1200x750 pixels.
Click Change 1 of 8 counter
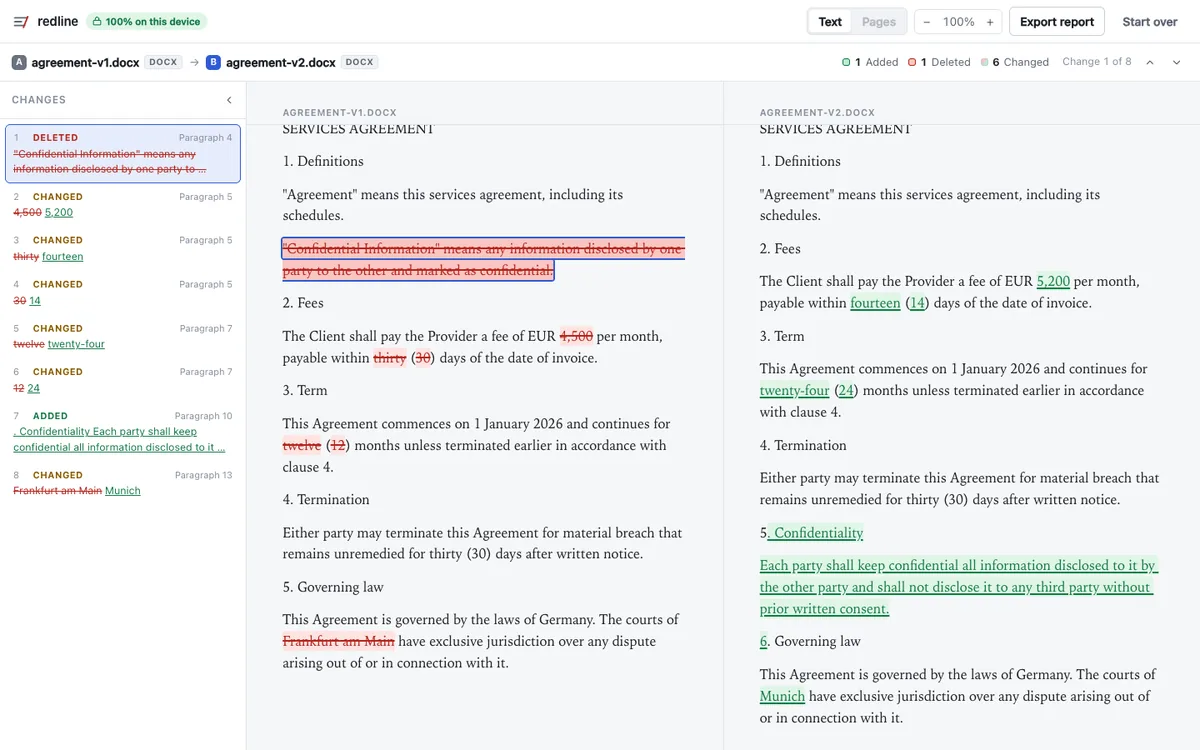tap(1096, 62)
